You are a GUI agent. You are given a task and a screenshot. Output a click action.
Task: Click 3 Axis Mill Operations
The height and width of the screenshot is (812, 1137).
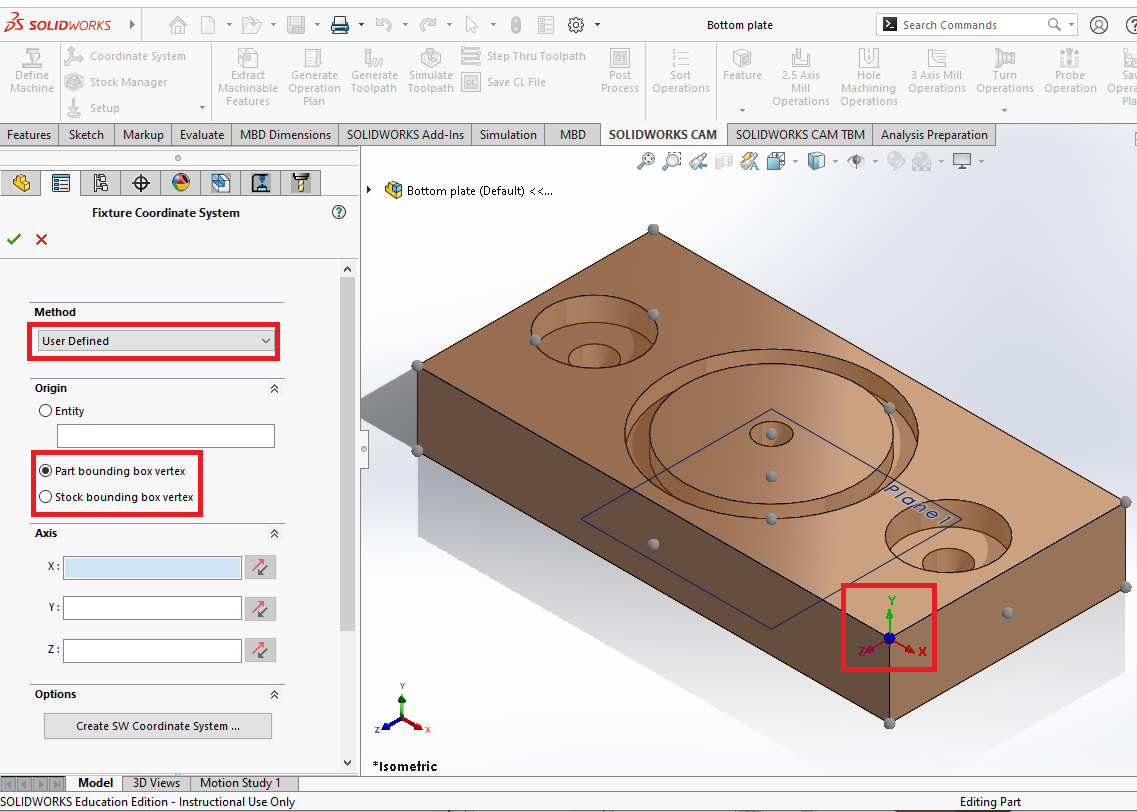[937, 71]
